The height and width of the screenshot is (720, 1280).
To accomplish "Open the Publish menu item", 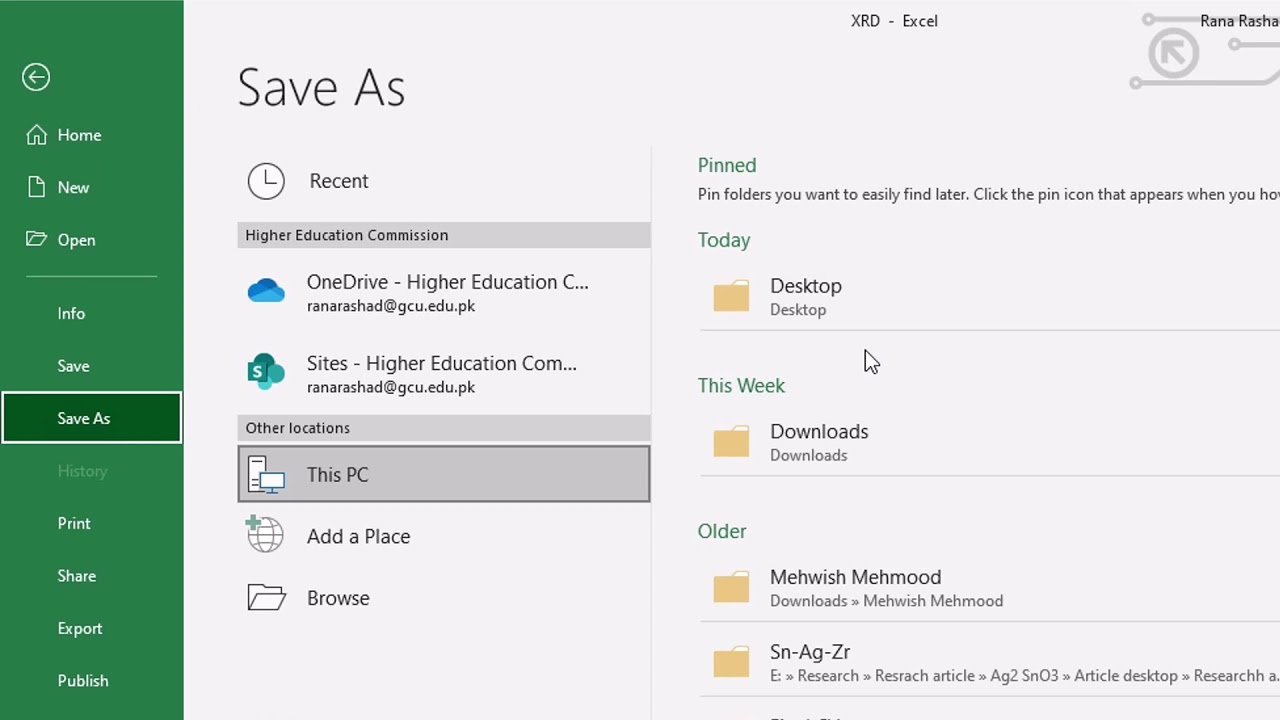I will point(83,680).
